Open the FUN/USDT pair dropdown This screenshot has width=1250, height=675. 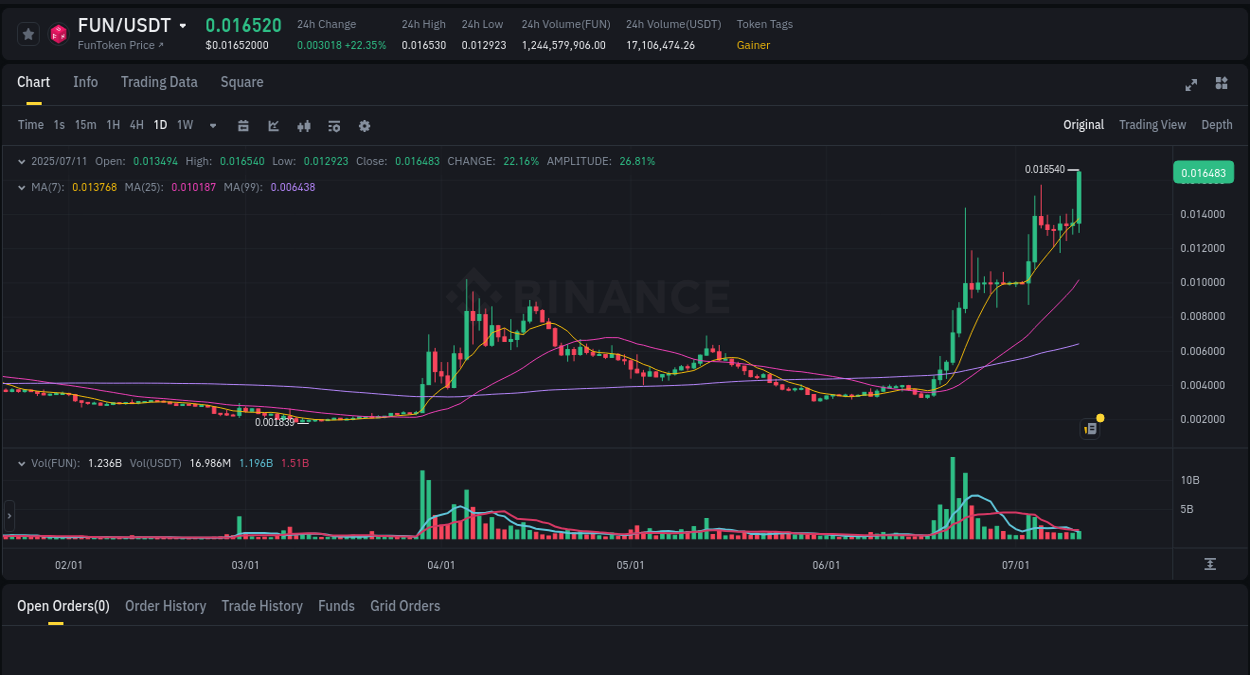click(185, 25)
